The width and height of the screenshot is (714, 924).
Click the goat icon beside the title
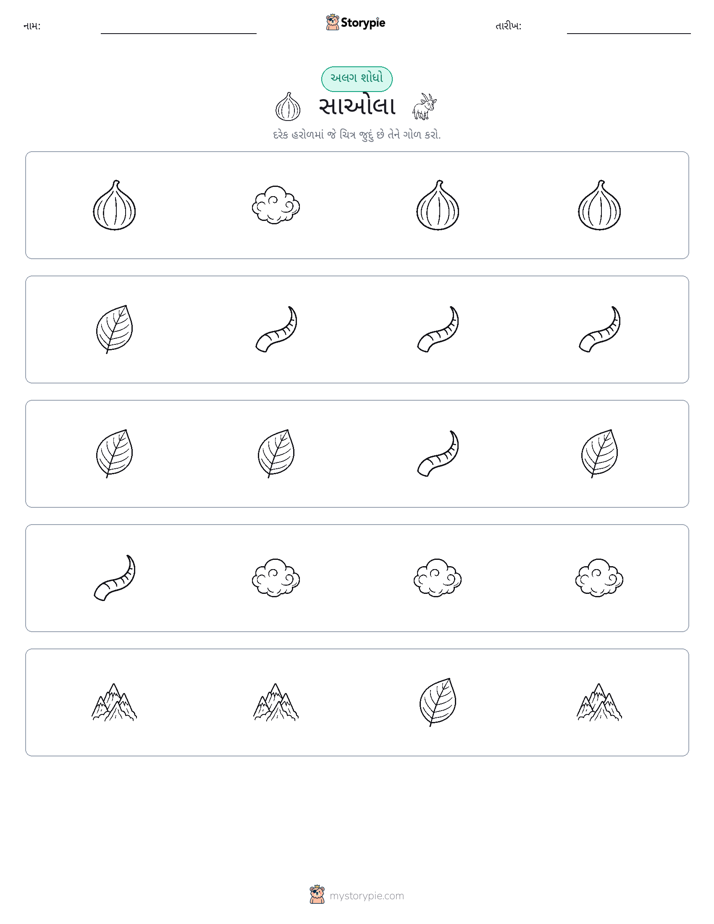coord(425,107)
